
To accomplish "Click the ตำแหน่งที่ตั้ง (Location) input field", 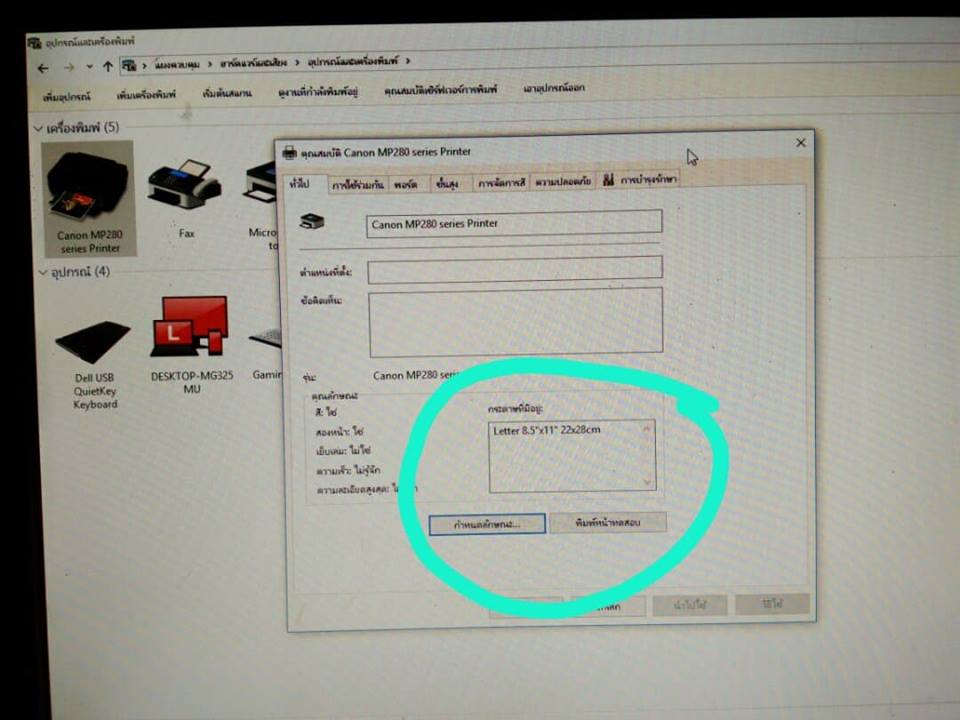I will point(515,270).
